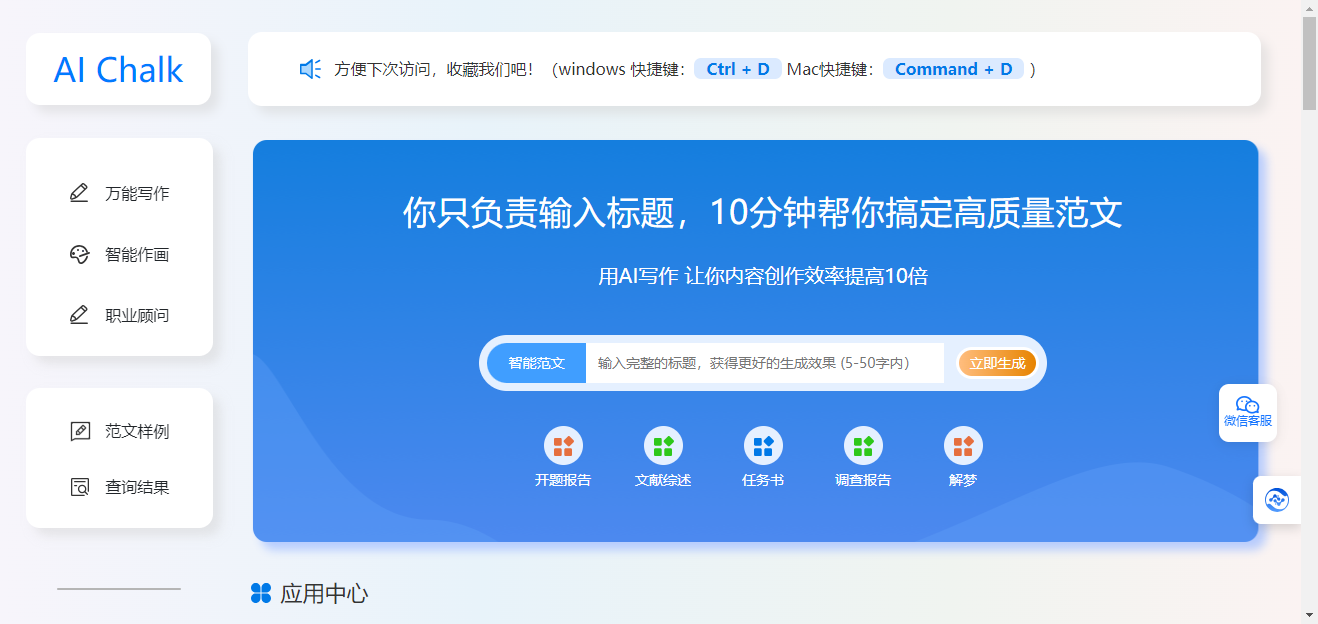Focus the title input field

click(x=765, y=363)
